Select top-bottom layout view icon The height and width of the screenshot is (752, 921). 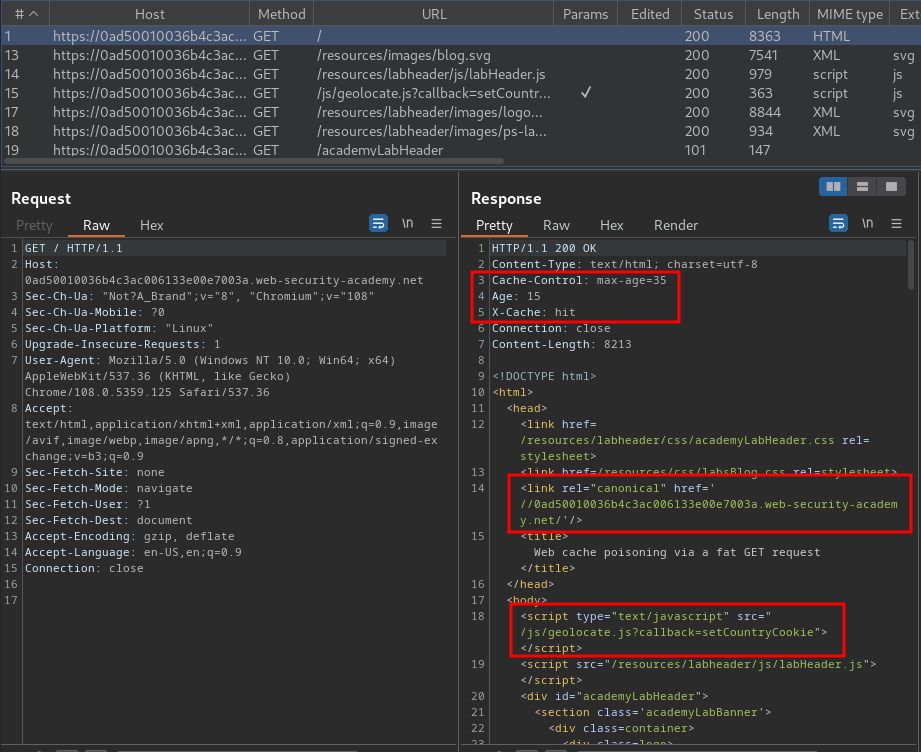[x=862, y=186]
